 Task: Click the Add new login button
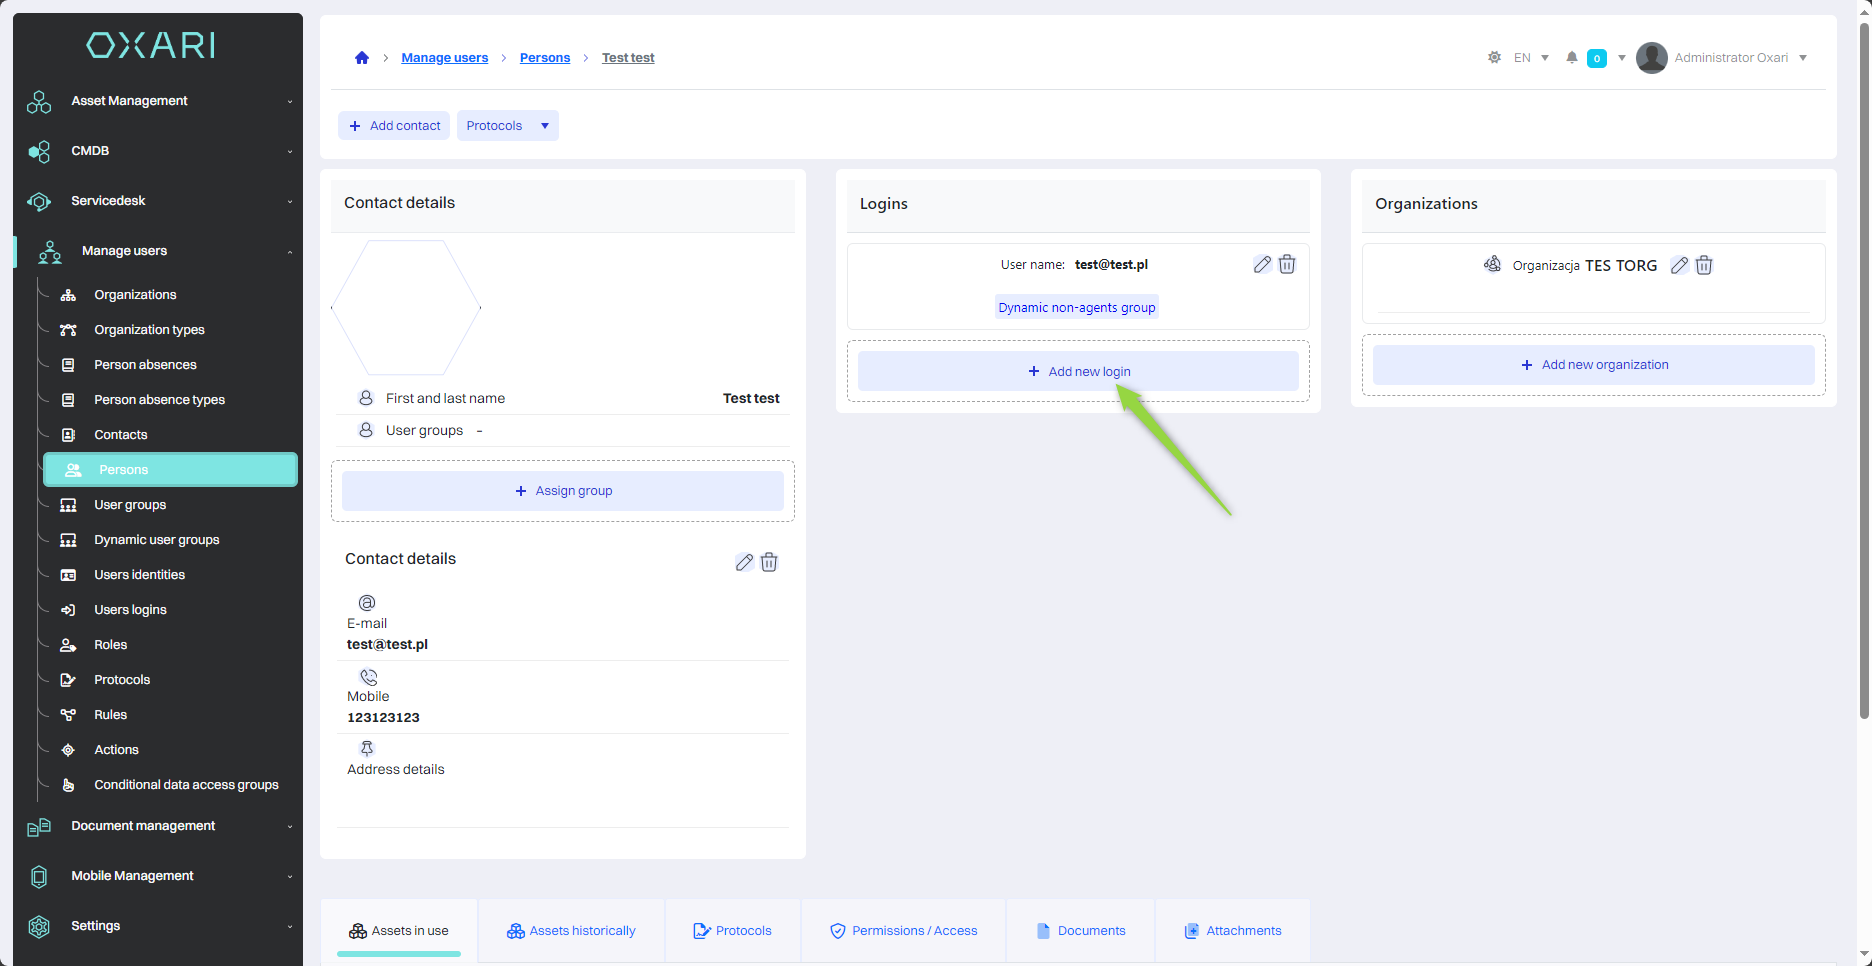(x=1078, y=372)
